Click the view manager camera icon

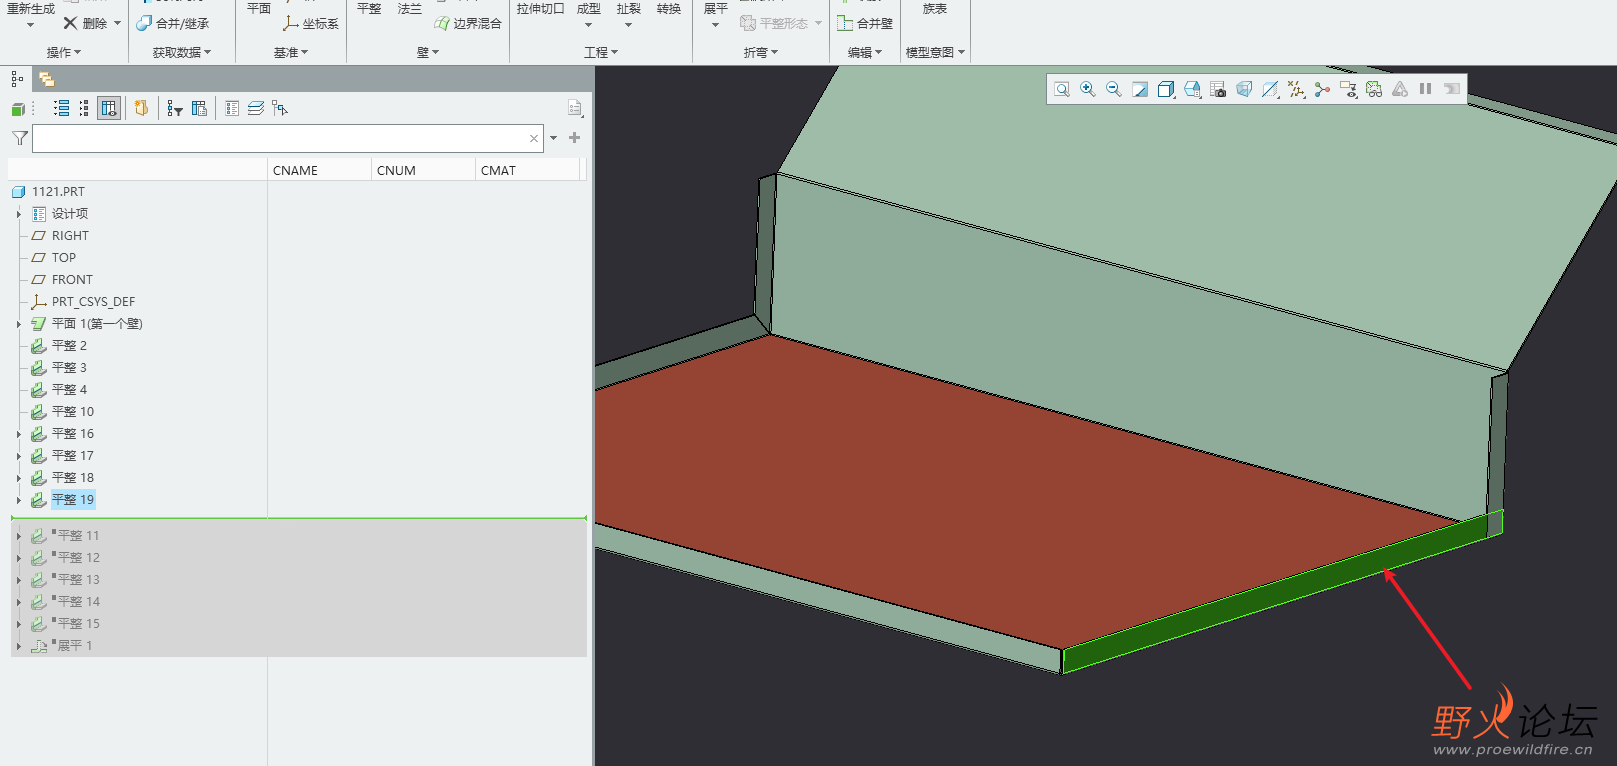1218,89
